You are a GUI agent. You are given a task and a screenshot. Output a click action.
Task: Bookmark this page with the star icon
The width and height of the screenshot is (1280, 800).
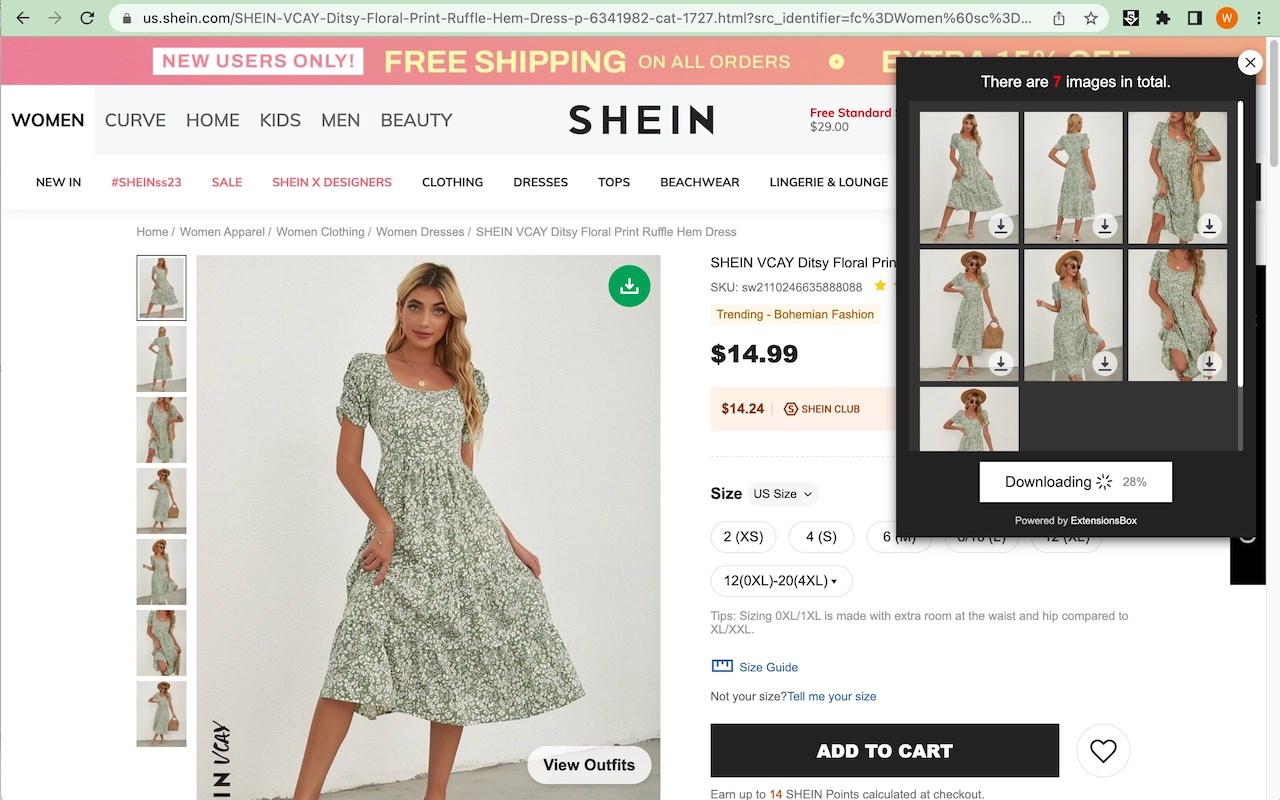(1090, 18)
